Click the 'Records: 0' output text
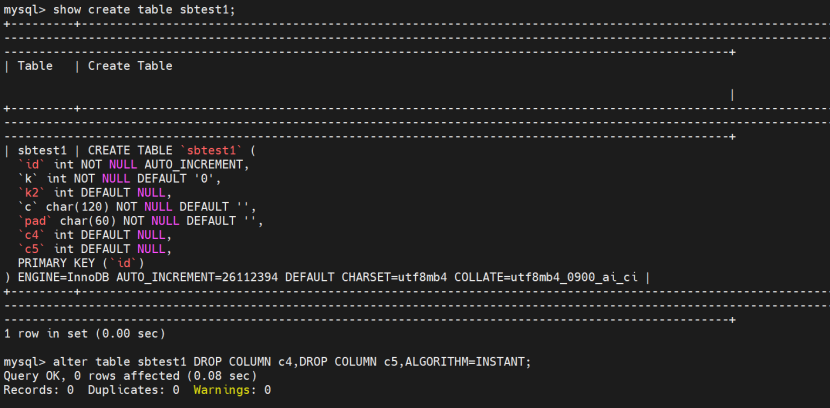The image size is (830, 408). (x=39, y=389)
